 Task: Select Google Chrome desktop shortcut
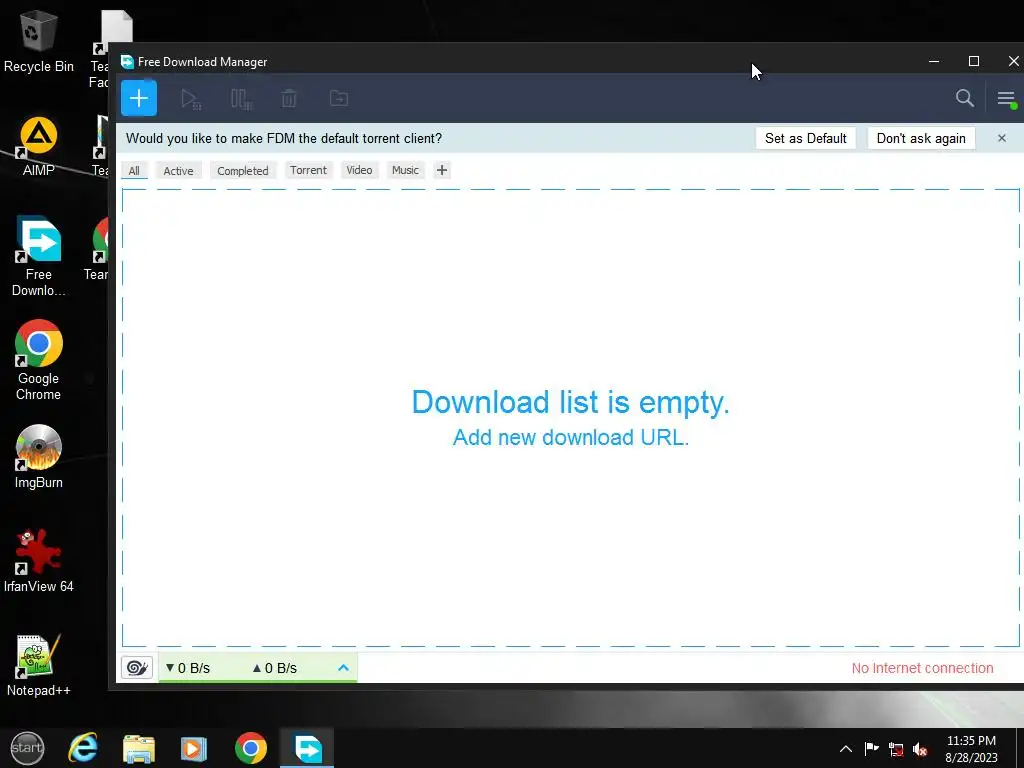[39, 360]
